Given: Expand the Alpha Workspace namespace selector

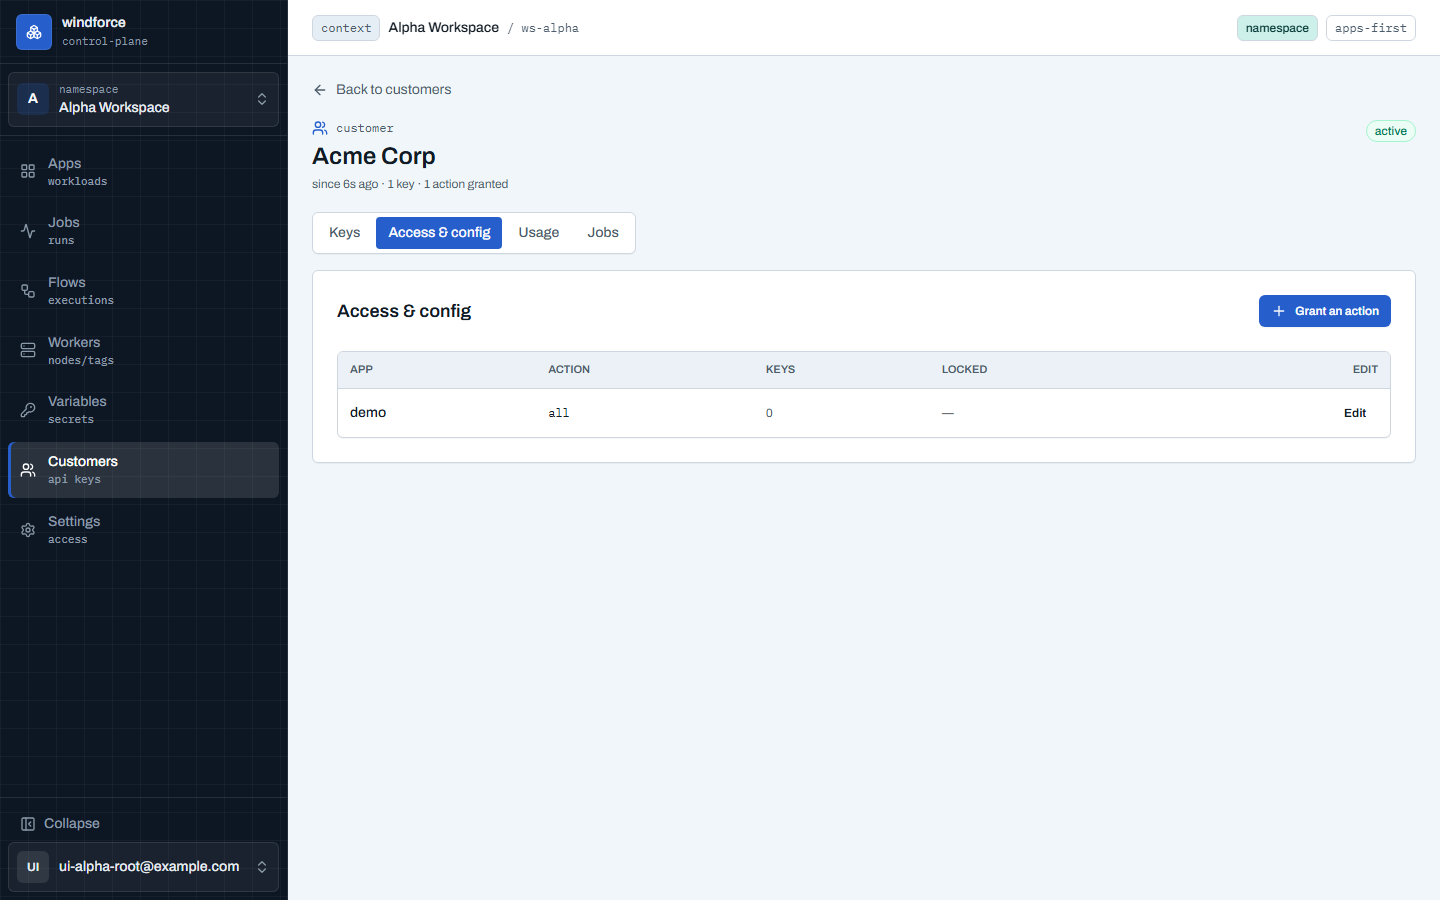Looking at the screenshot, I should pyautogui.click(x=143, y=99).
